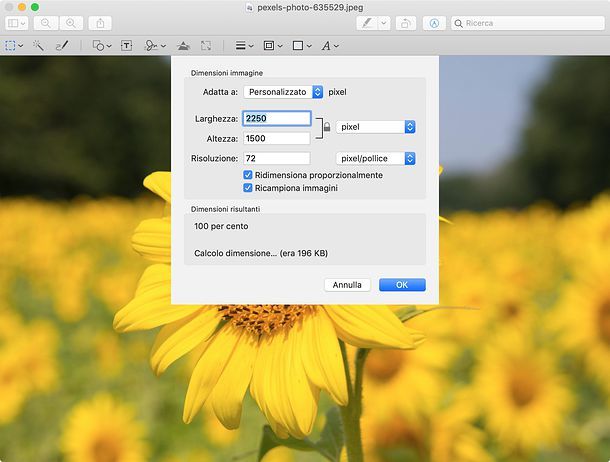Click the pexels-photo-635529.jpeg window title

click(x=310, y=7)
